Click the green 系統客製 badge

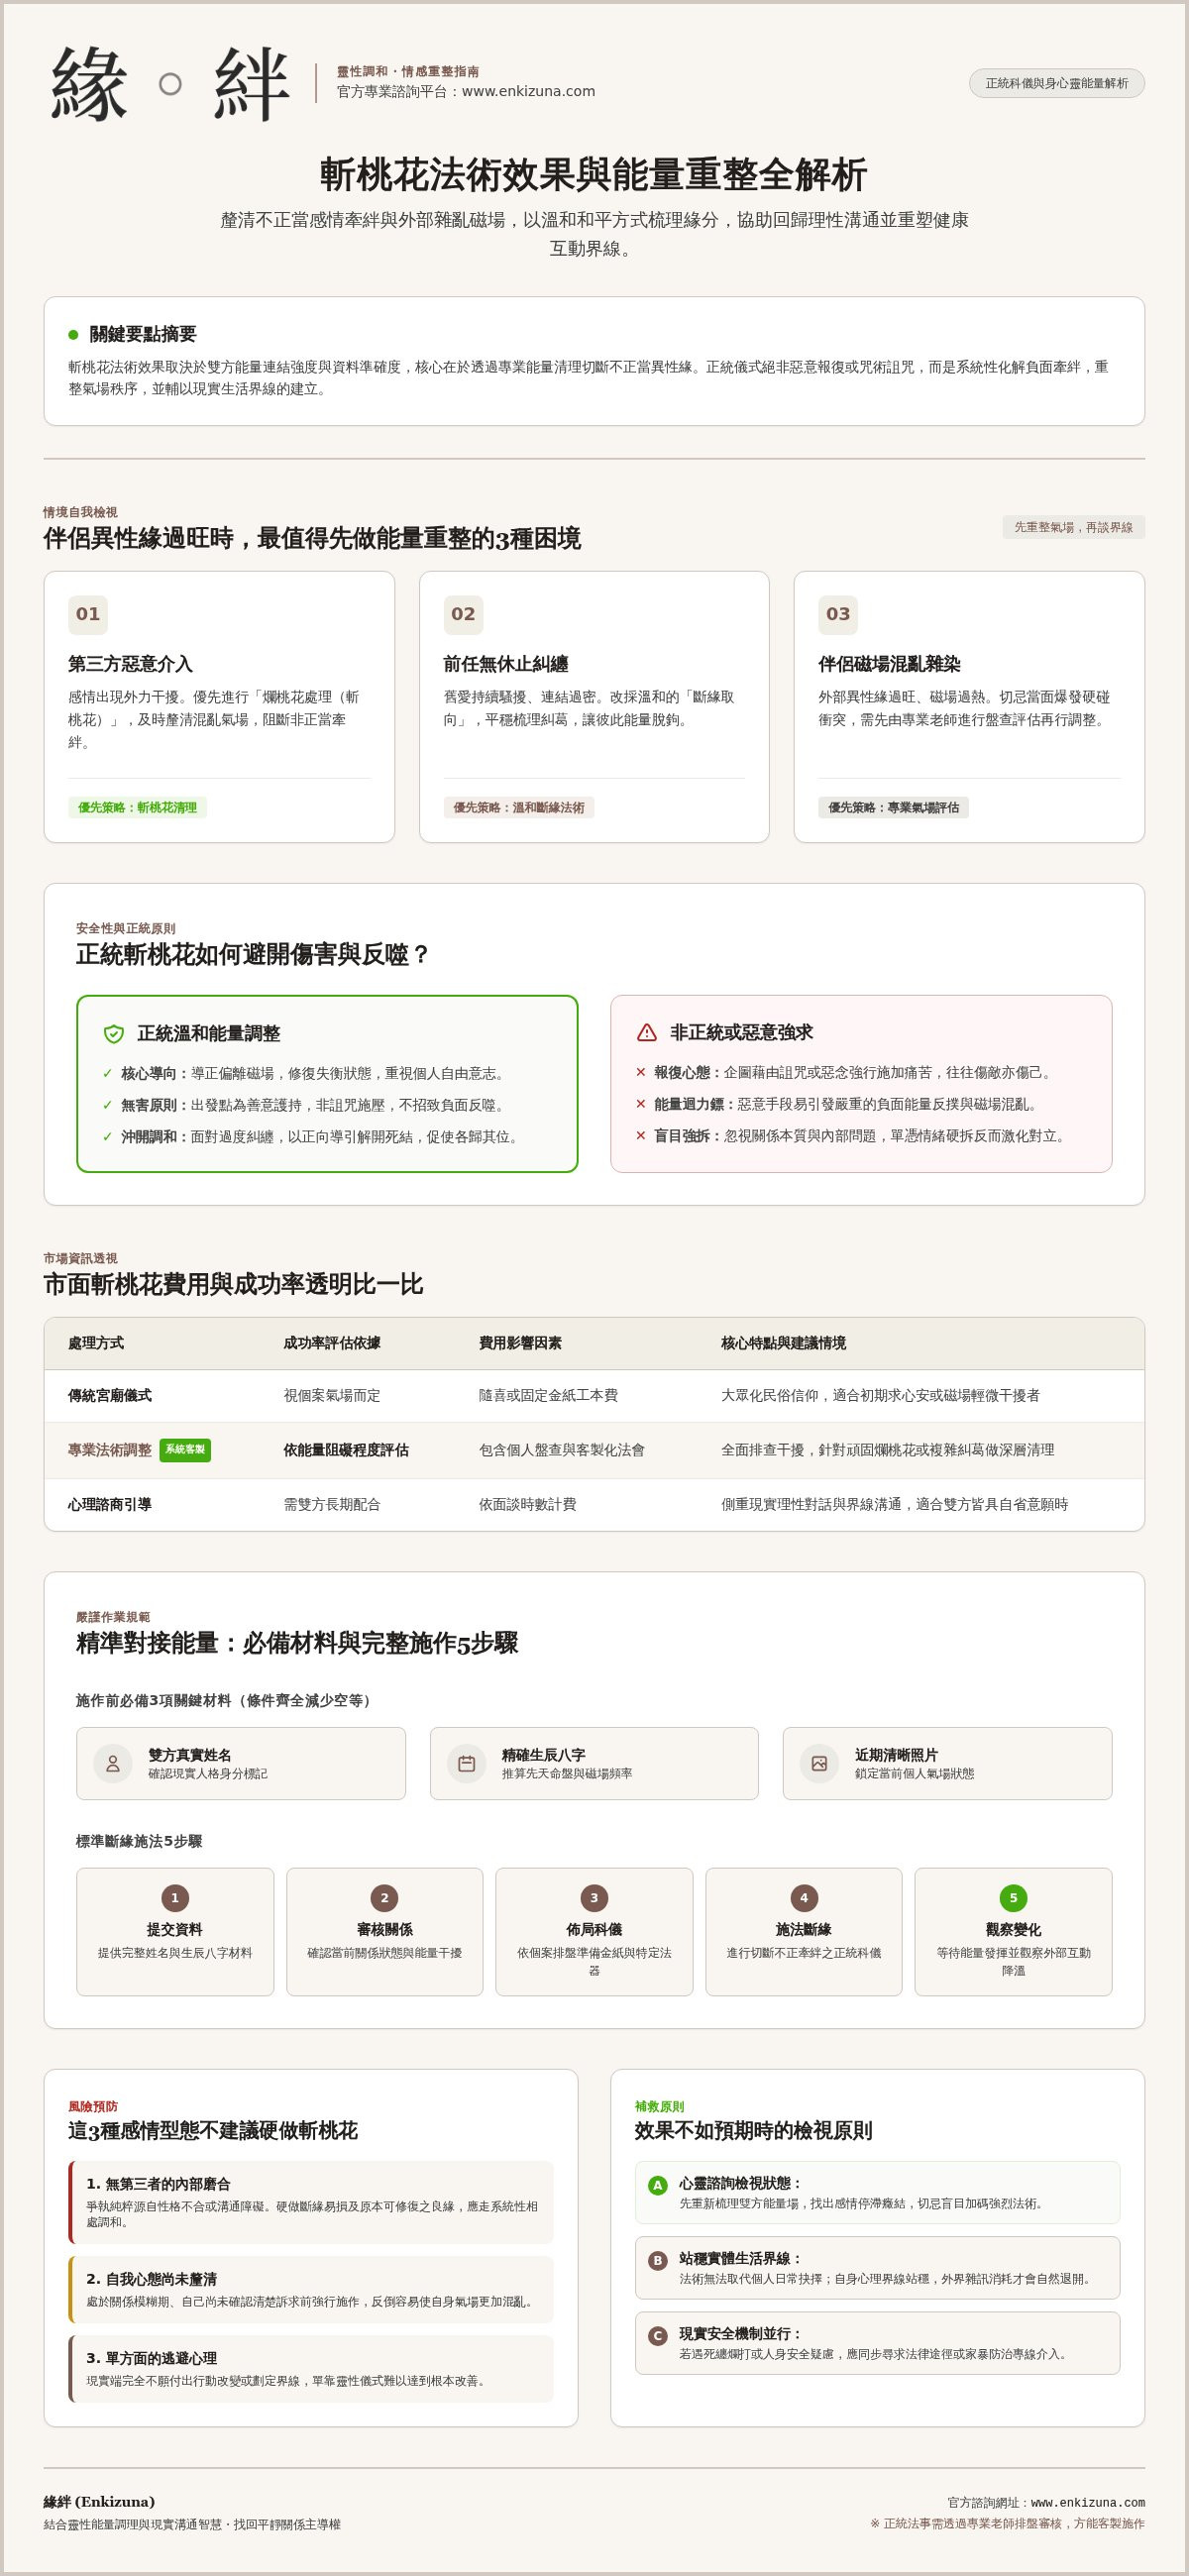[185, 1450]
